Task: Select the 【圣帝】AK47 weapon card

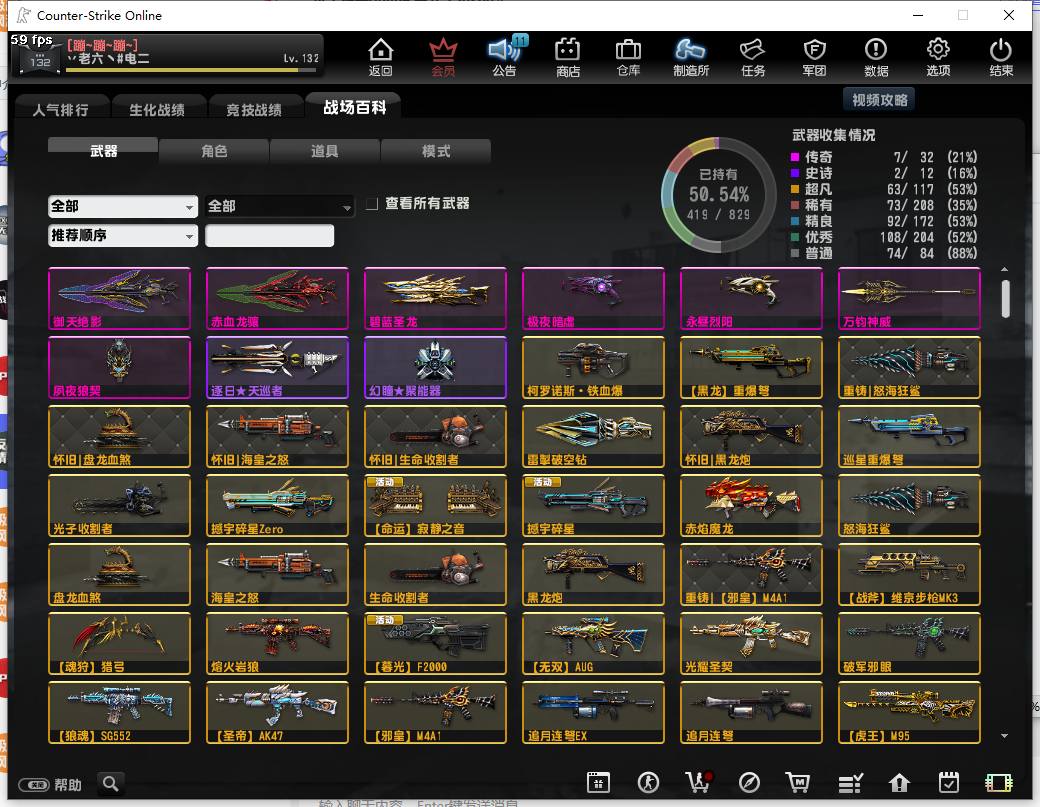Action: 277,712
